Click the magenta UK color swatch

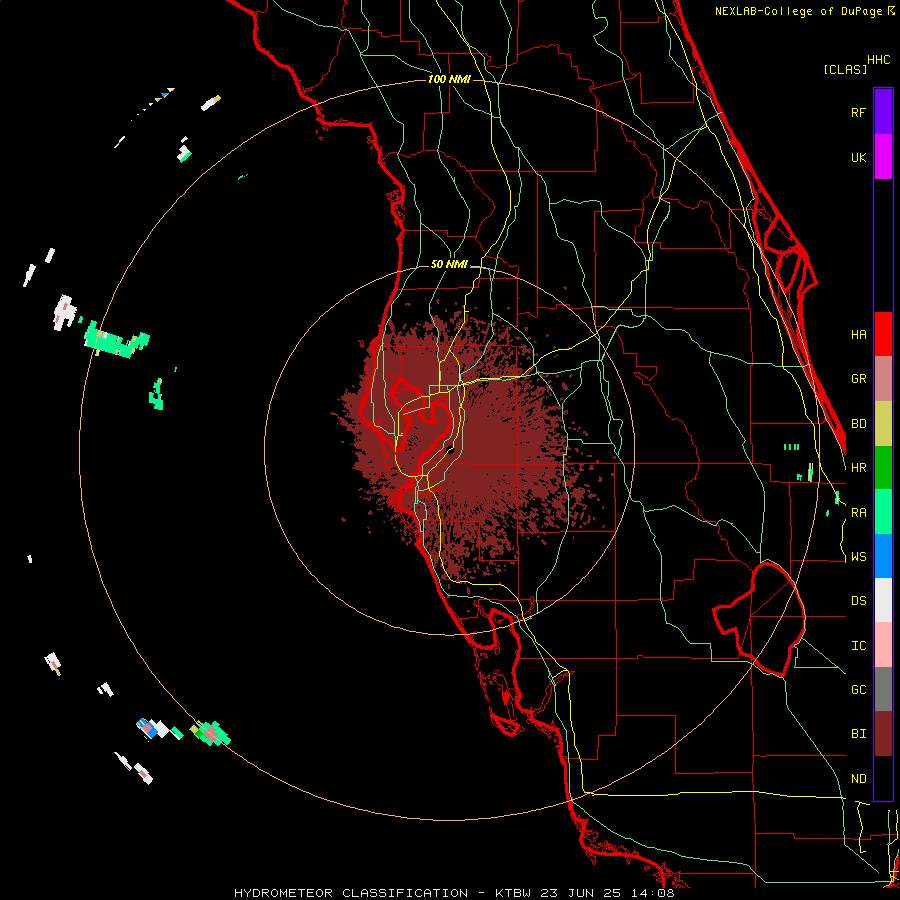pos(883,157)
